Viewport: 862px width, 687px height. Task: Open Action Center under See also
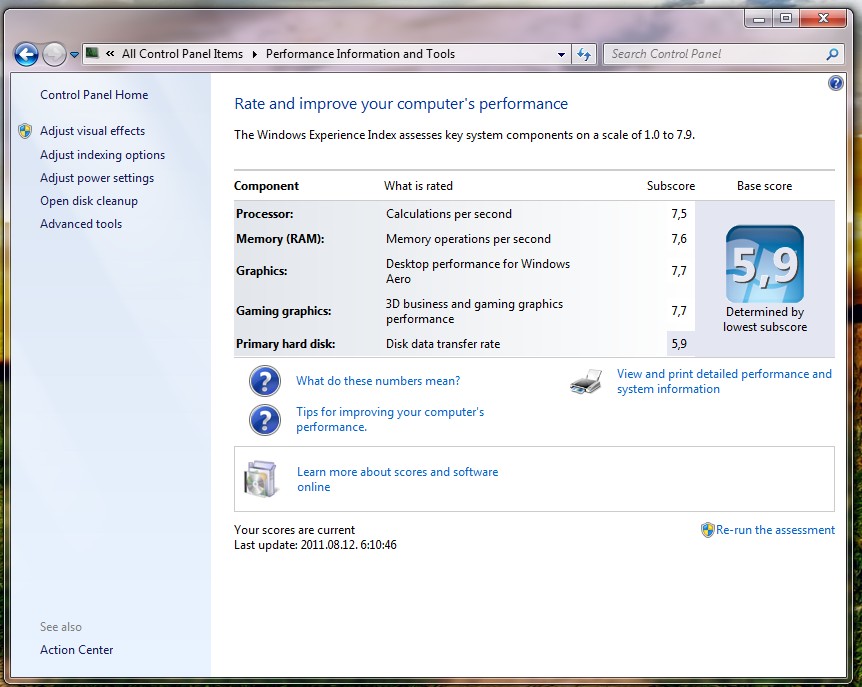point(76,650)
